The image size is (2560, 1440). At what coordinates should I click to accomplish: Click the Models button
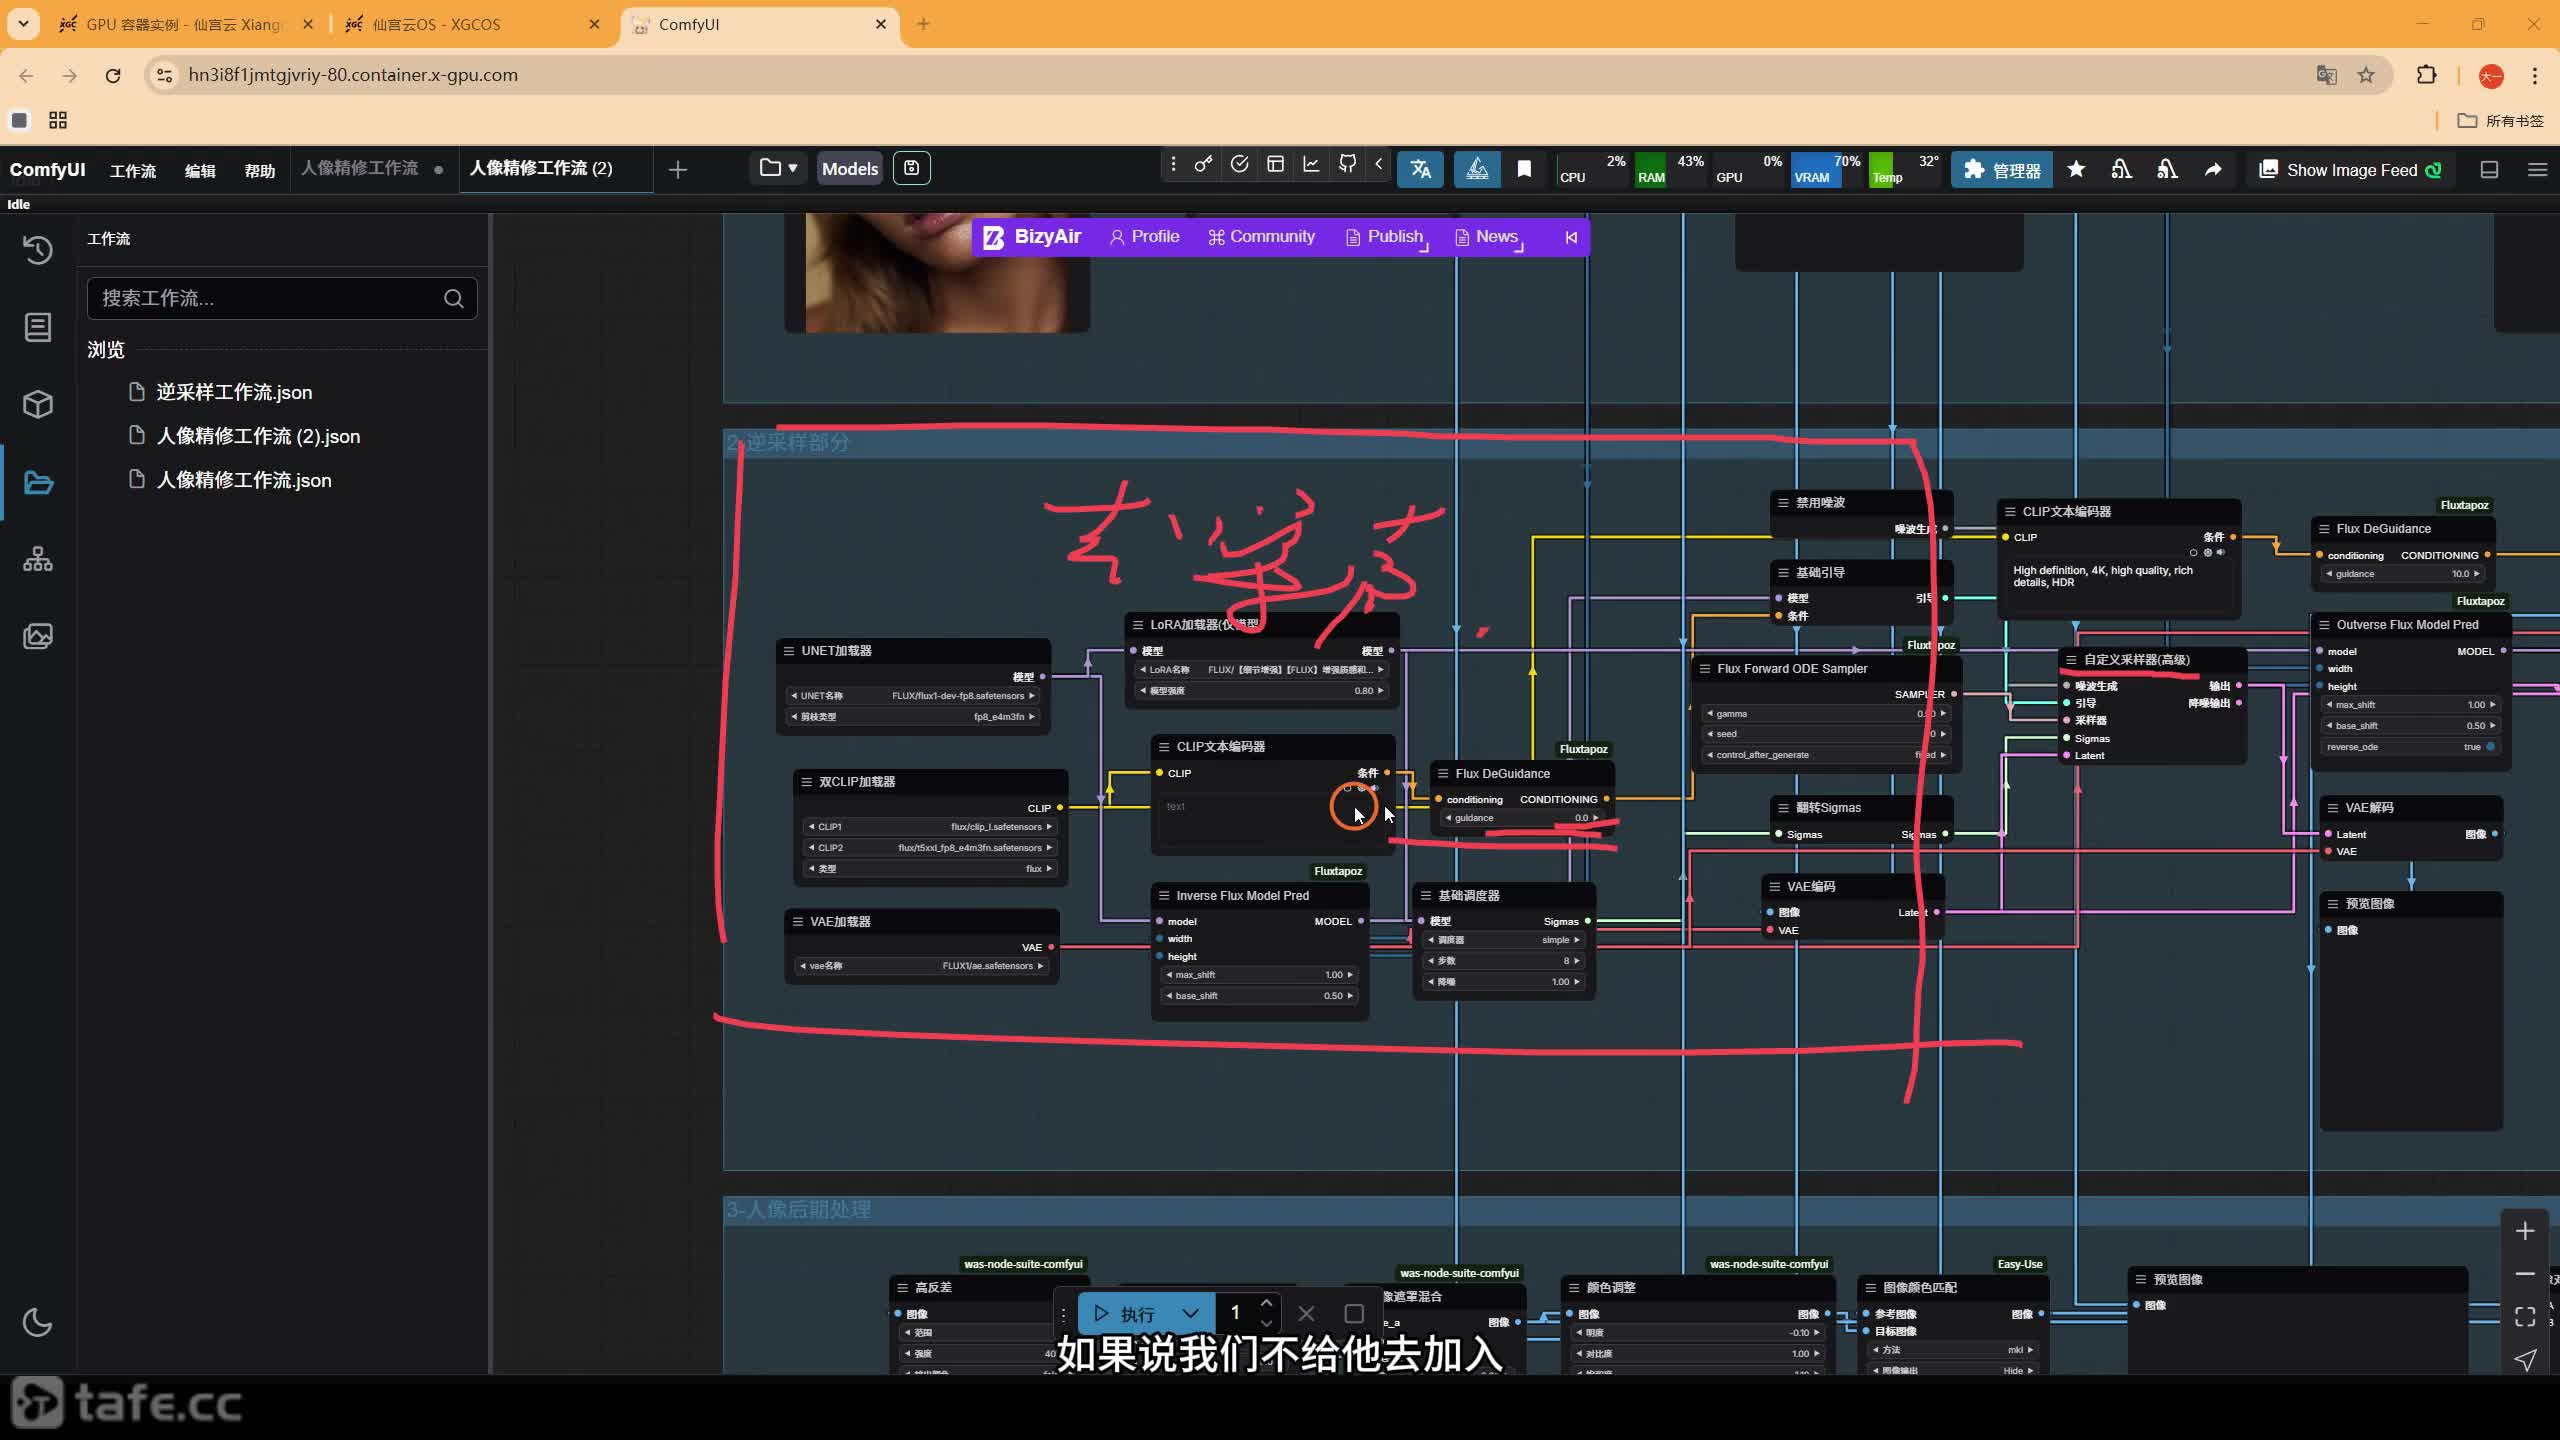(x=850, y=169)
